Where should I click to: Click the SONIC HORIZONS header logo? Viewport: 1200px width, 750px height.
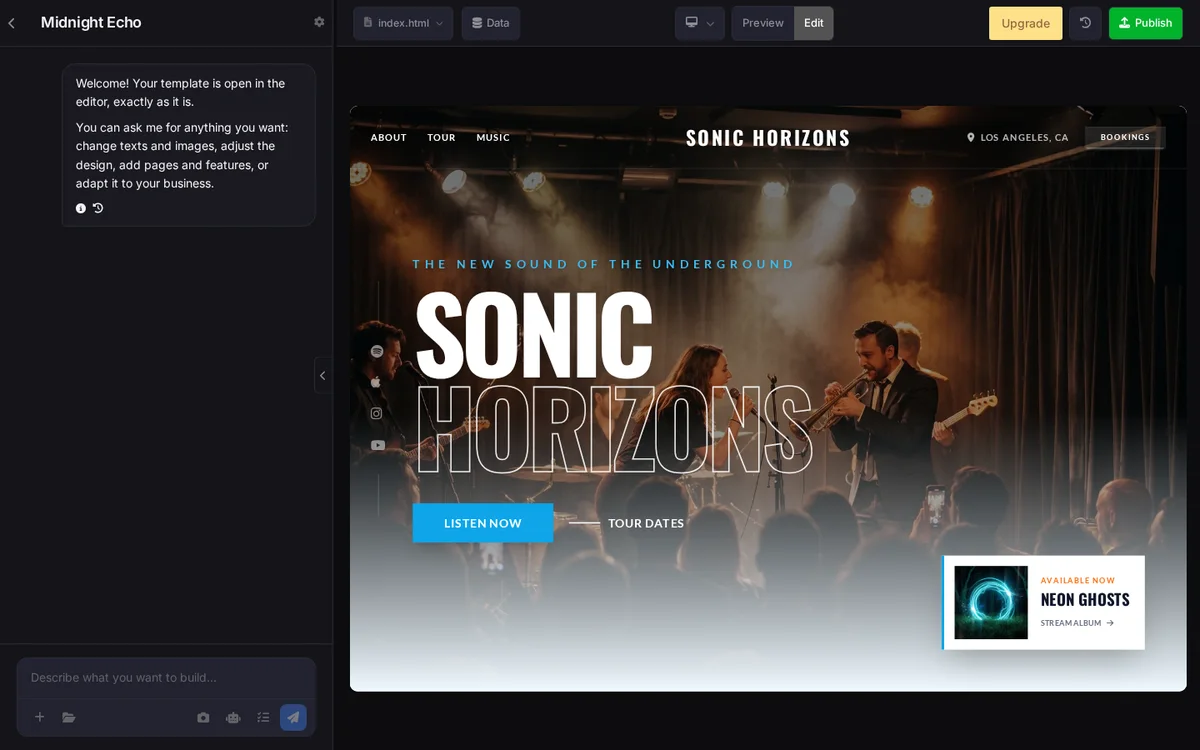[x=768, y=138]
